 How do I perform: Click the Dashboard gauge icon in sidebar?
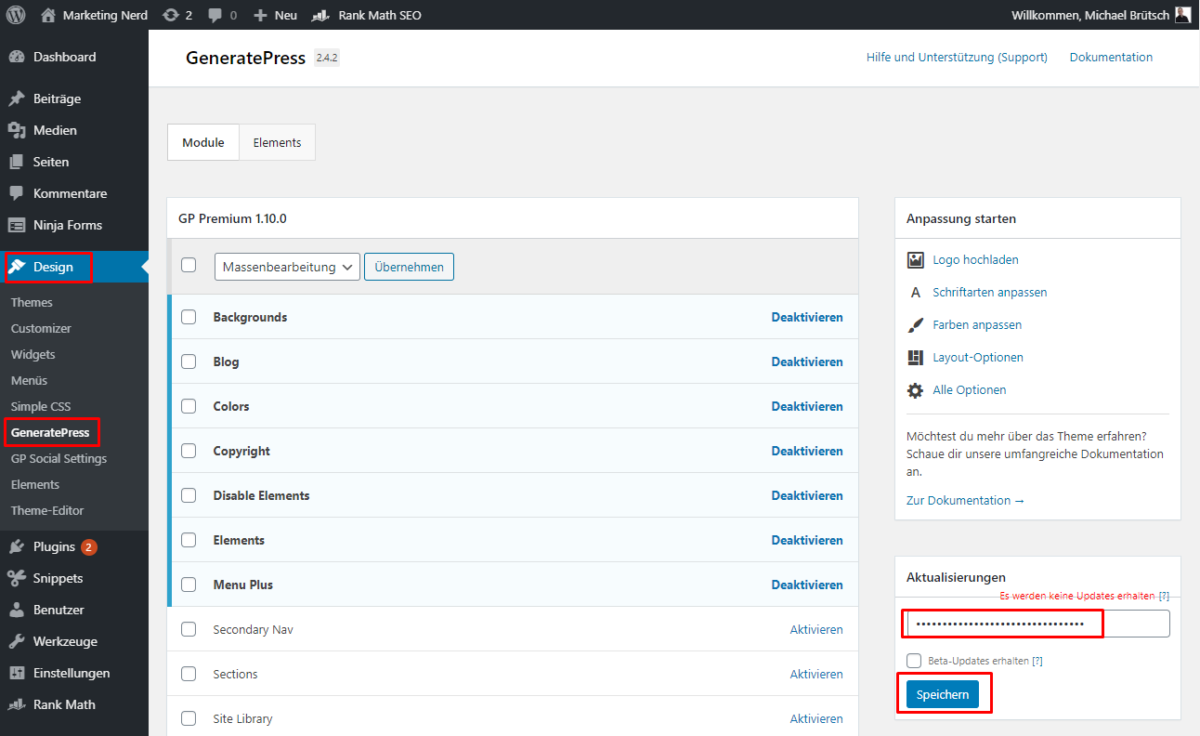click(x=16, y=57)
